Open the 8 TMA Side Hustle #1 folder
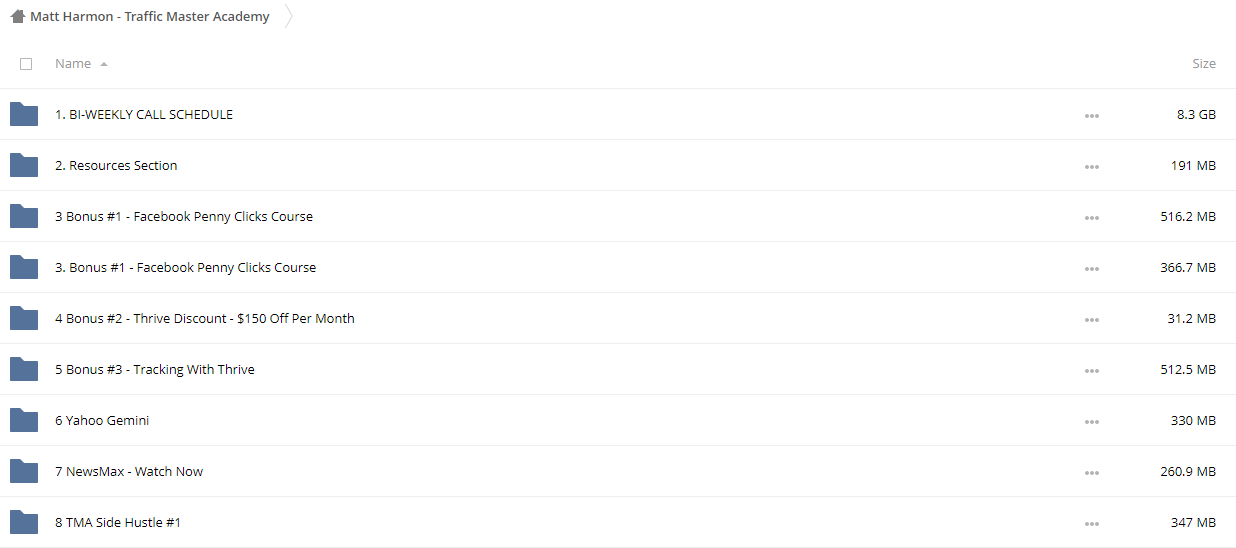The width and height of the screenshot is (1236, 548). point(118,522)
